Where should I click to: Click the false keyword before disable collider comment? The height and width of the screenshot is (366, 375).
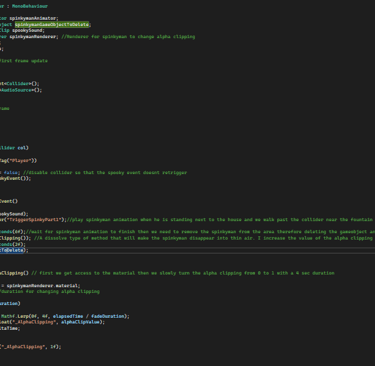[x=11, y=172]
